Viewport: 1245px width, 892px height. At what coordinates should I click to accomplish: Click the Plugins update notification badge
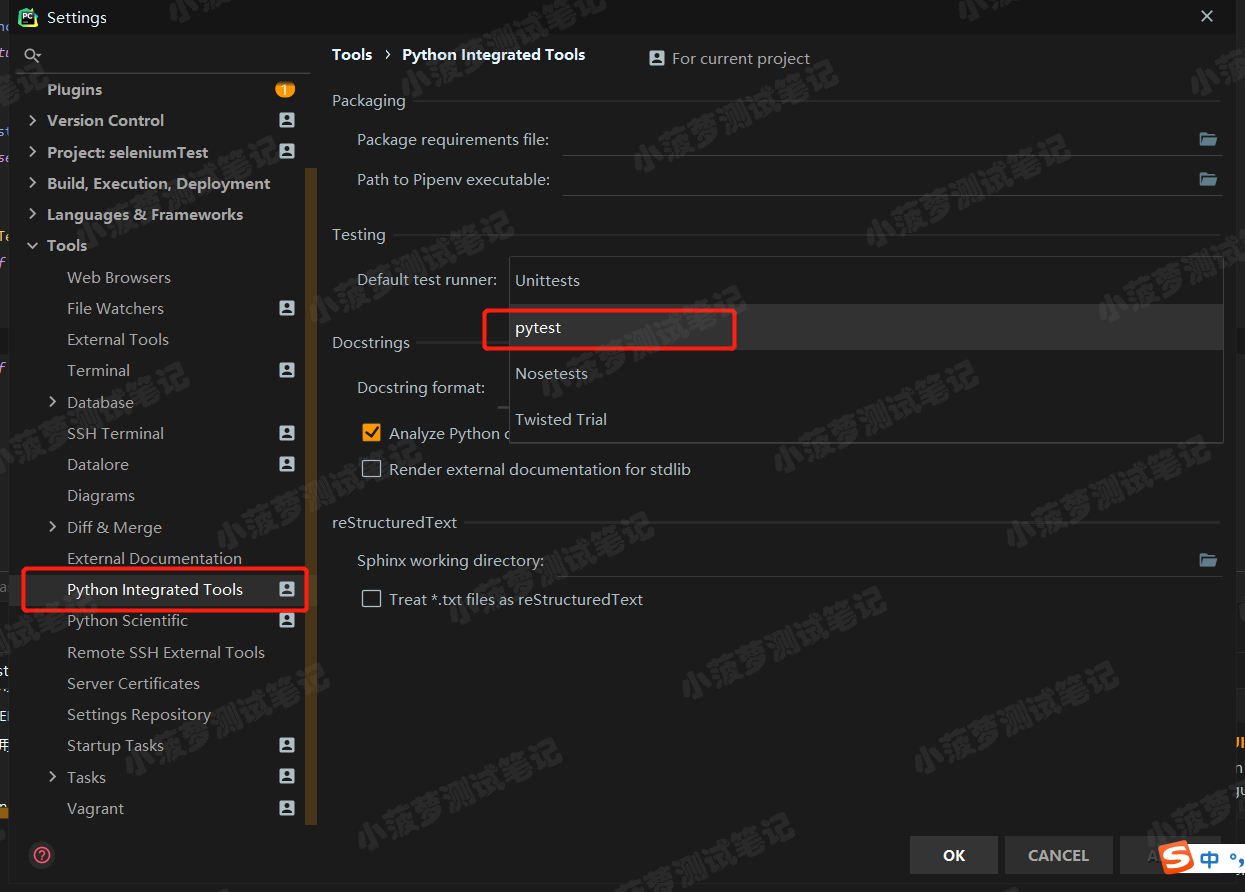[x=285, y=90]
